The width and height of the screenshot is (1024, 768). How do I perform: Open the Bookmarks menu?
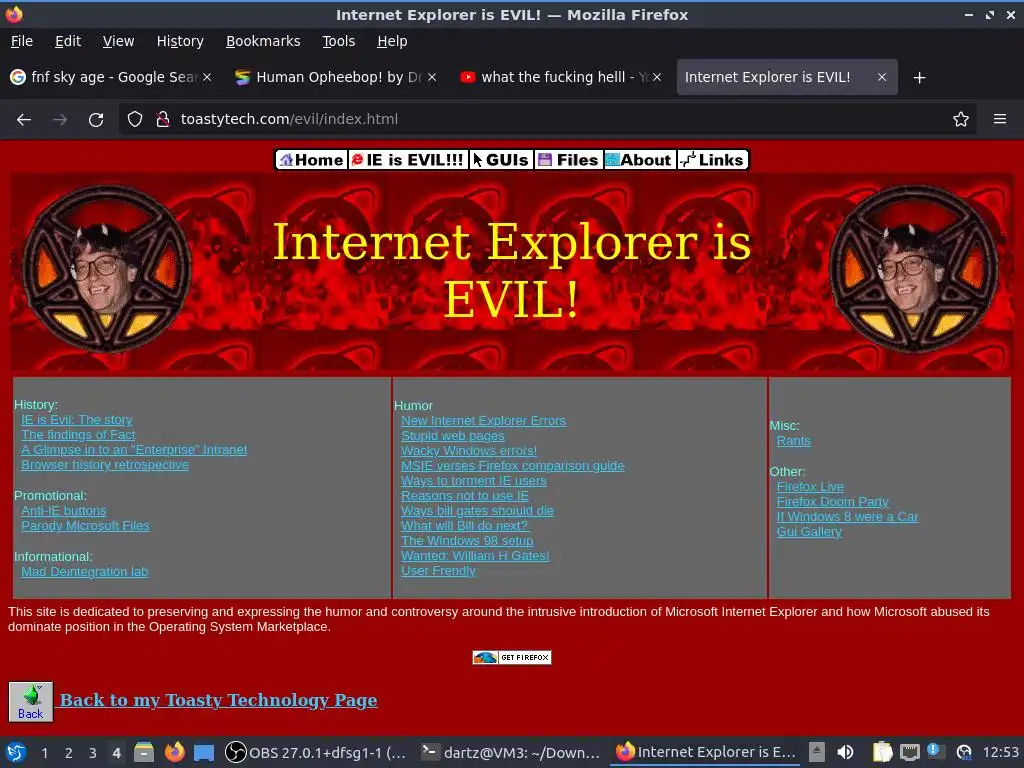[263, 41]
